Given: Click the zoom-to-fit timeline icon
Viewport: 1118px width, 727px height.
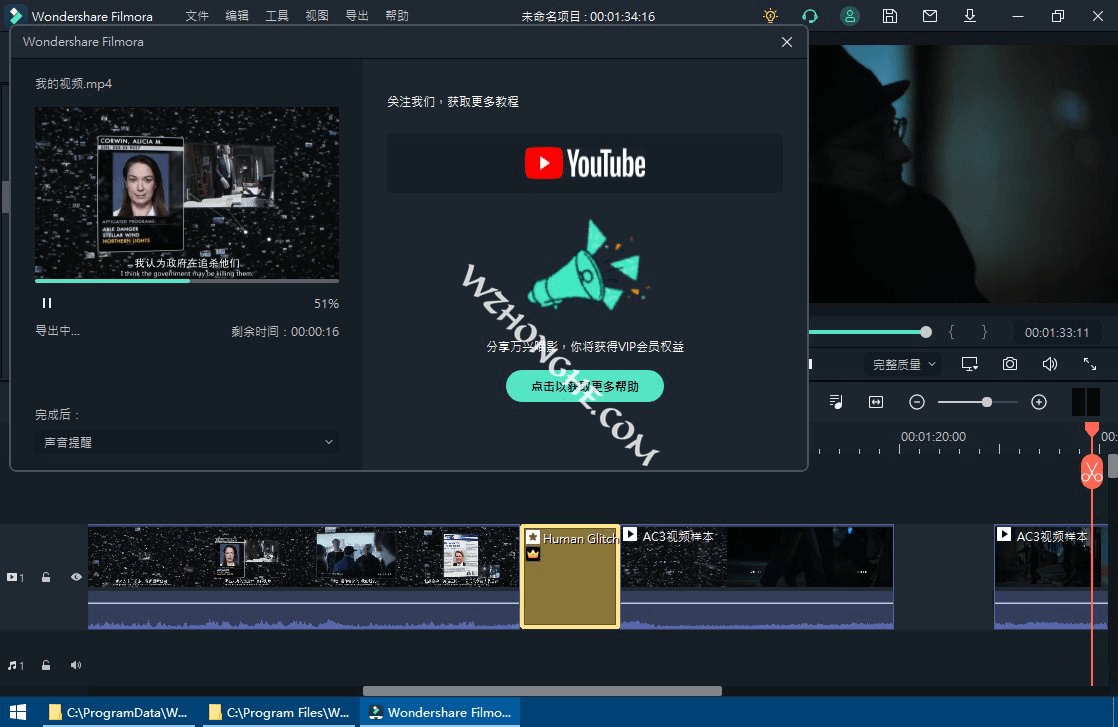Looking at the screenshot, I should tap(875, 401).
